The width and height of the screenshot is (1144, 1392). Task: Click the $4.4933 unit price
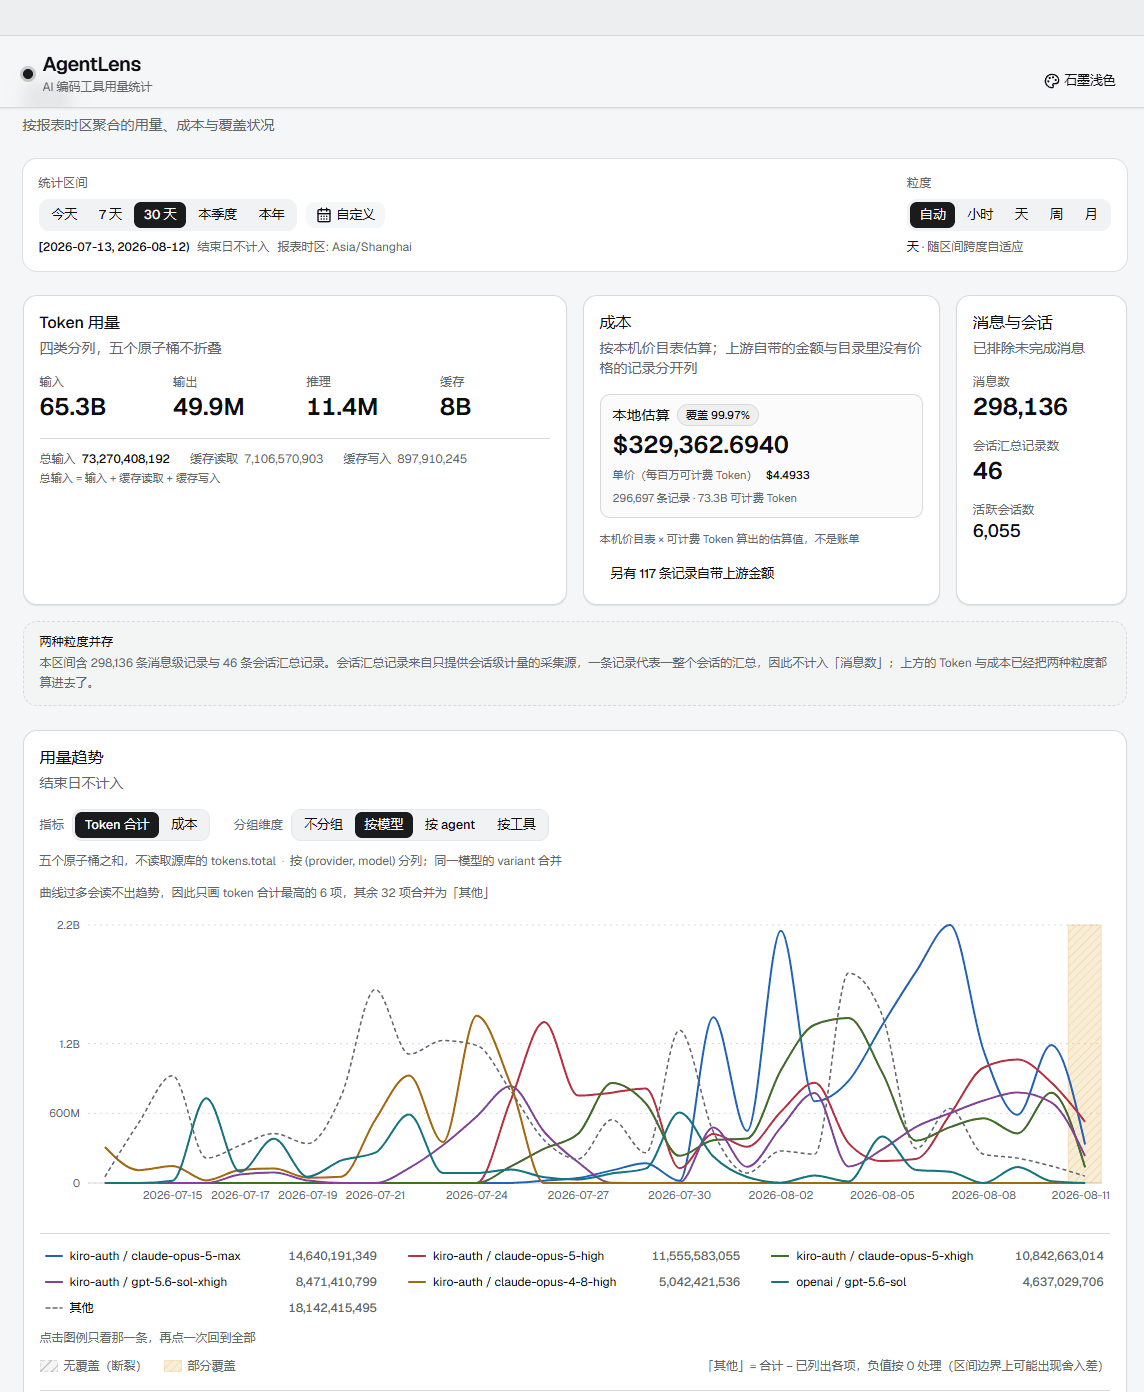pos(788,475)
